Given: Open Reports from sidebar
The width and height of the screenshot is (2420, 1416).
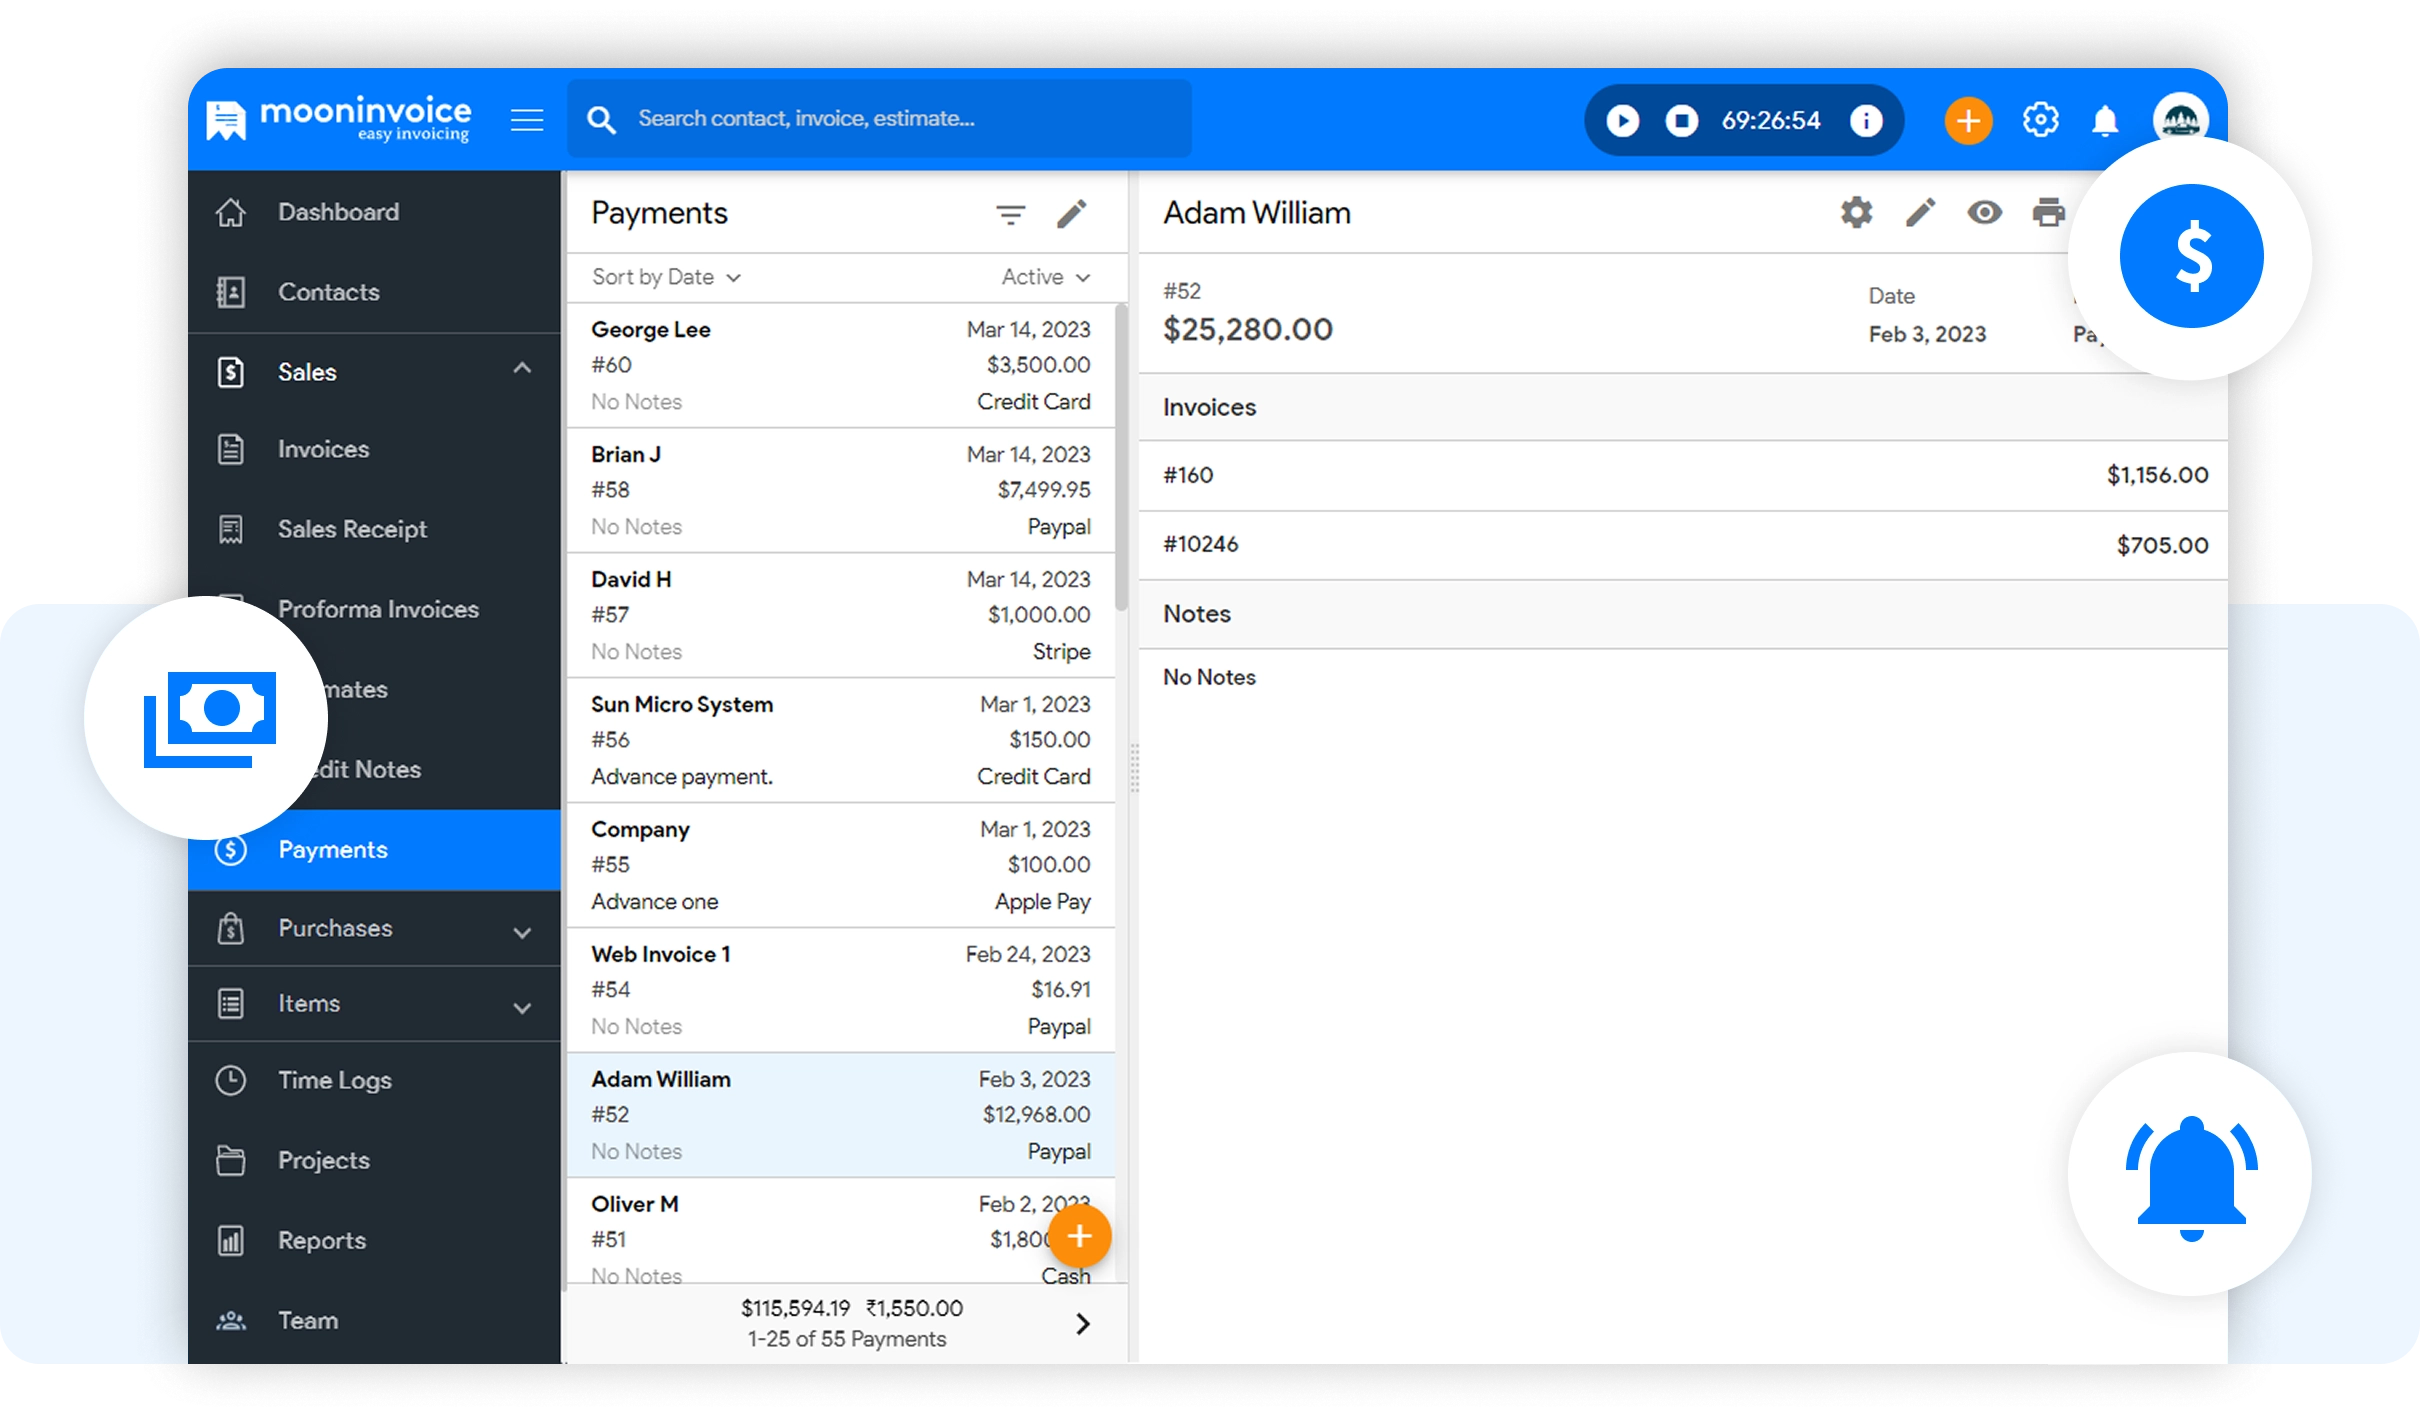Looking at the screenshot, I should point(321,1241).
